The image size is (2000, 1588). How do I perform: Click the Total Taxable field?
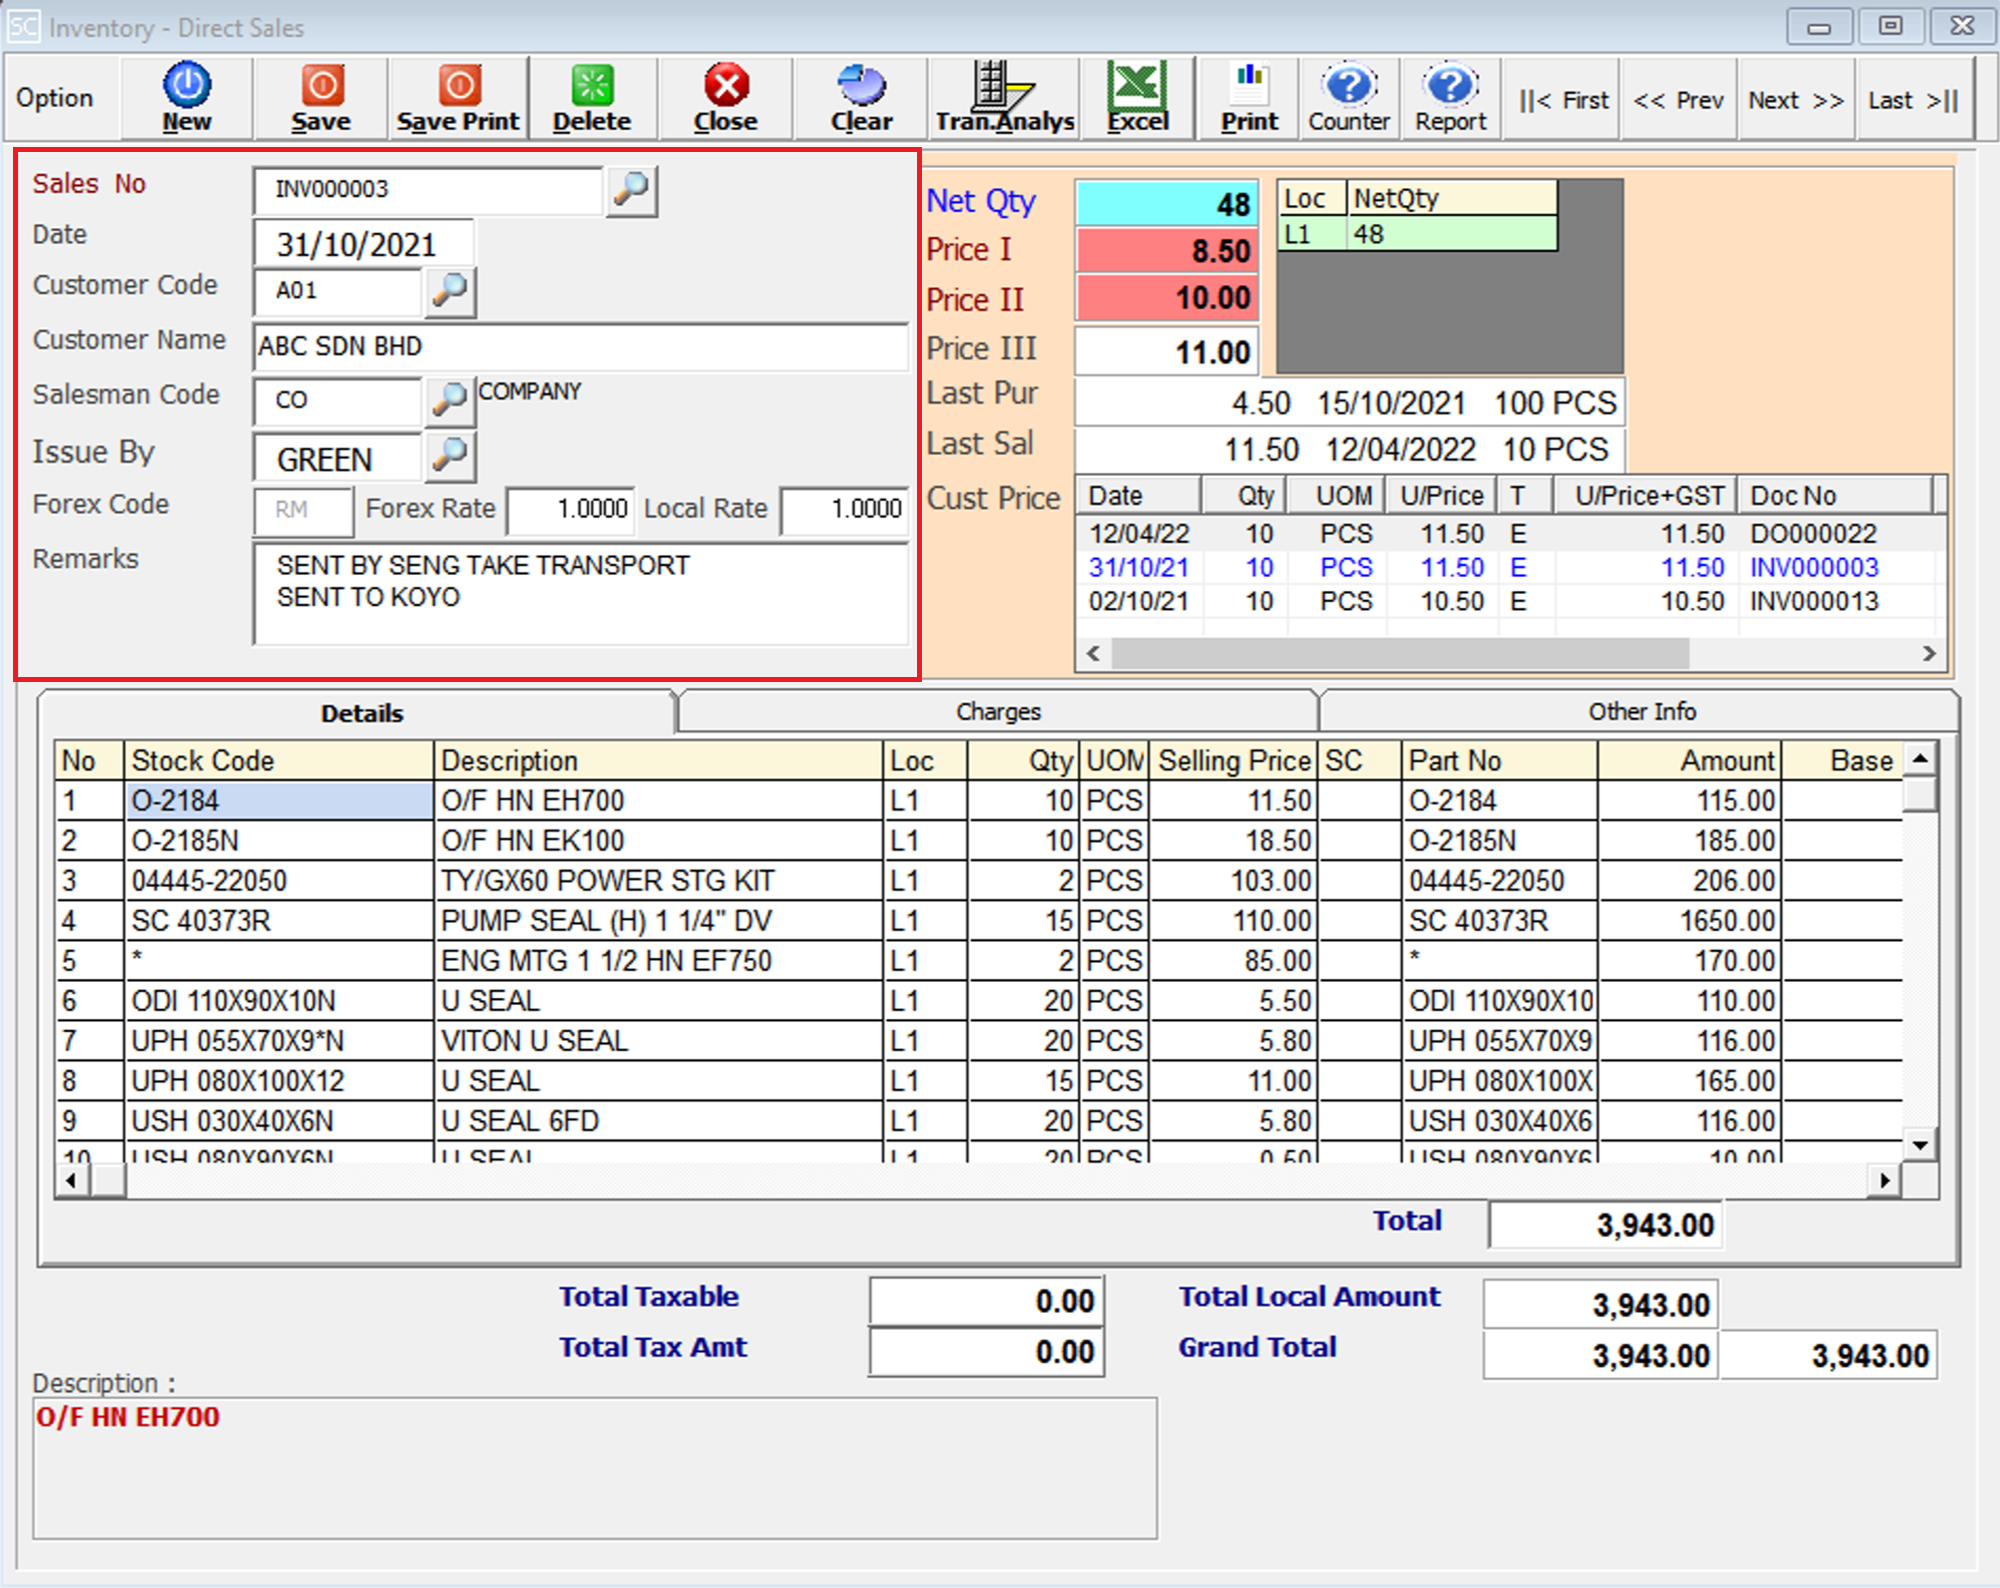click(986, 1301)
